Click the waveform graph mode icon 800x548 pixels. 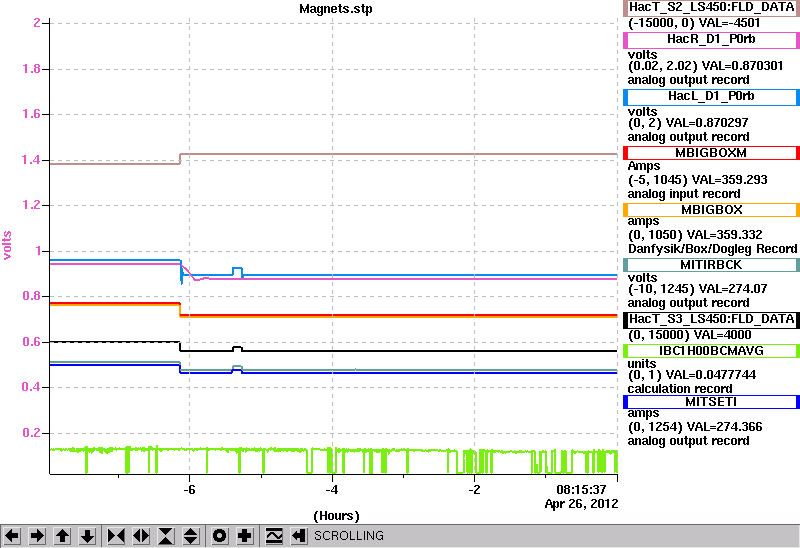(x=274, y=536)
